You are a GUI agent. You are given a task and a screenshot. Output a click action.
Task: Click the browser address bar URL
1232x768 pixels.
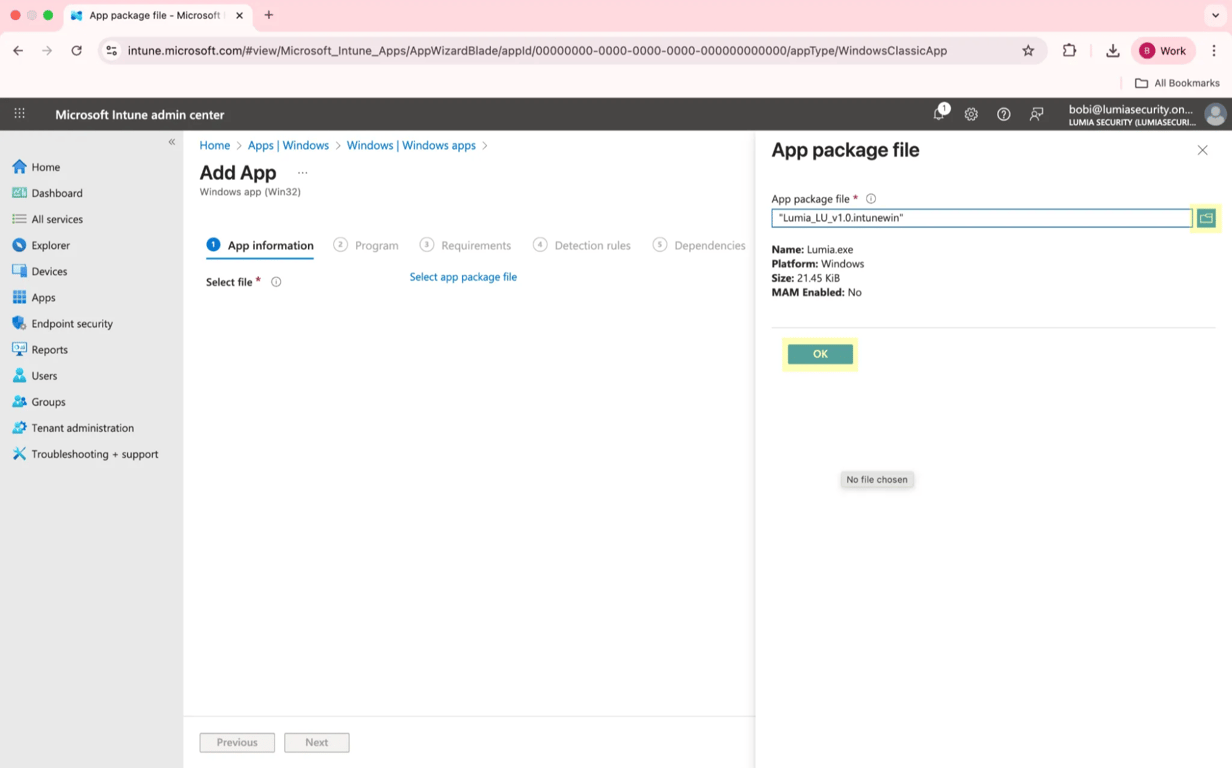(x=537, y=50)
